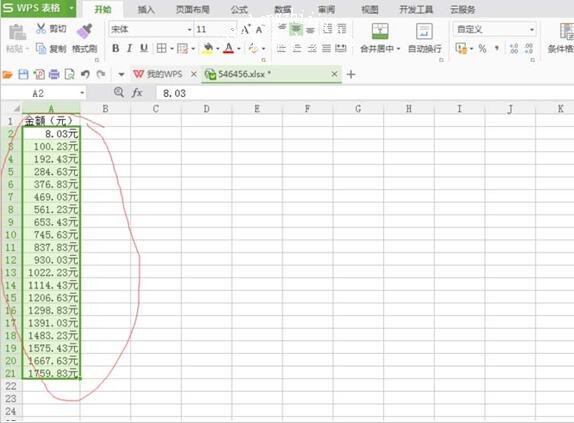Click the Merge and Center icon

(x=380, y=31)
